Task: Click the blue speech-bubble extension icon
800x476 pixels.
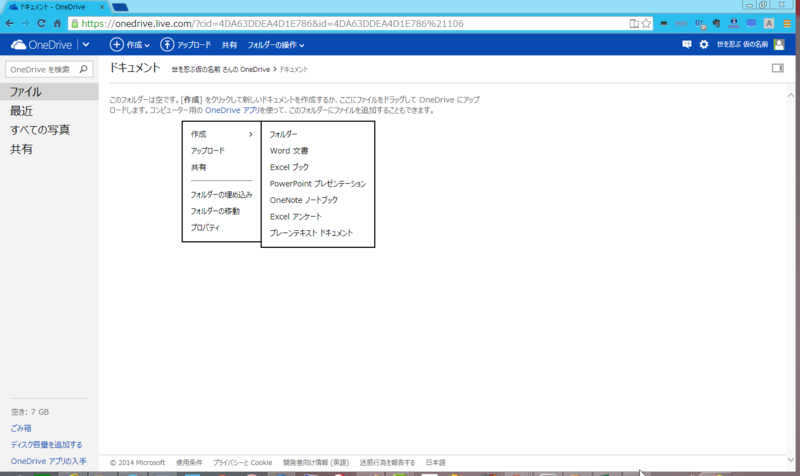Action: (x=751, y=23)
